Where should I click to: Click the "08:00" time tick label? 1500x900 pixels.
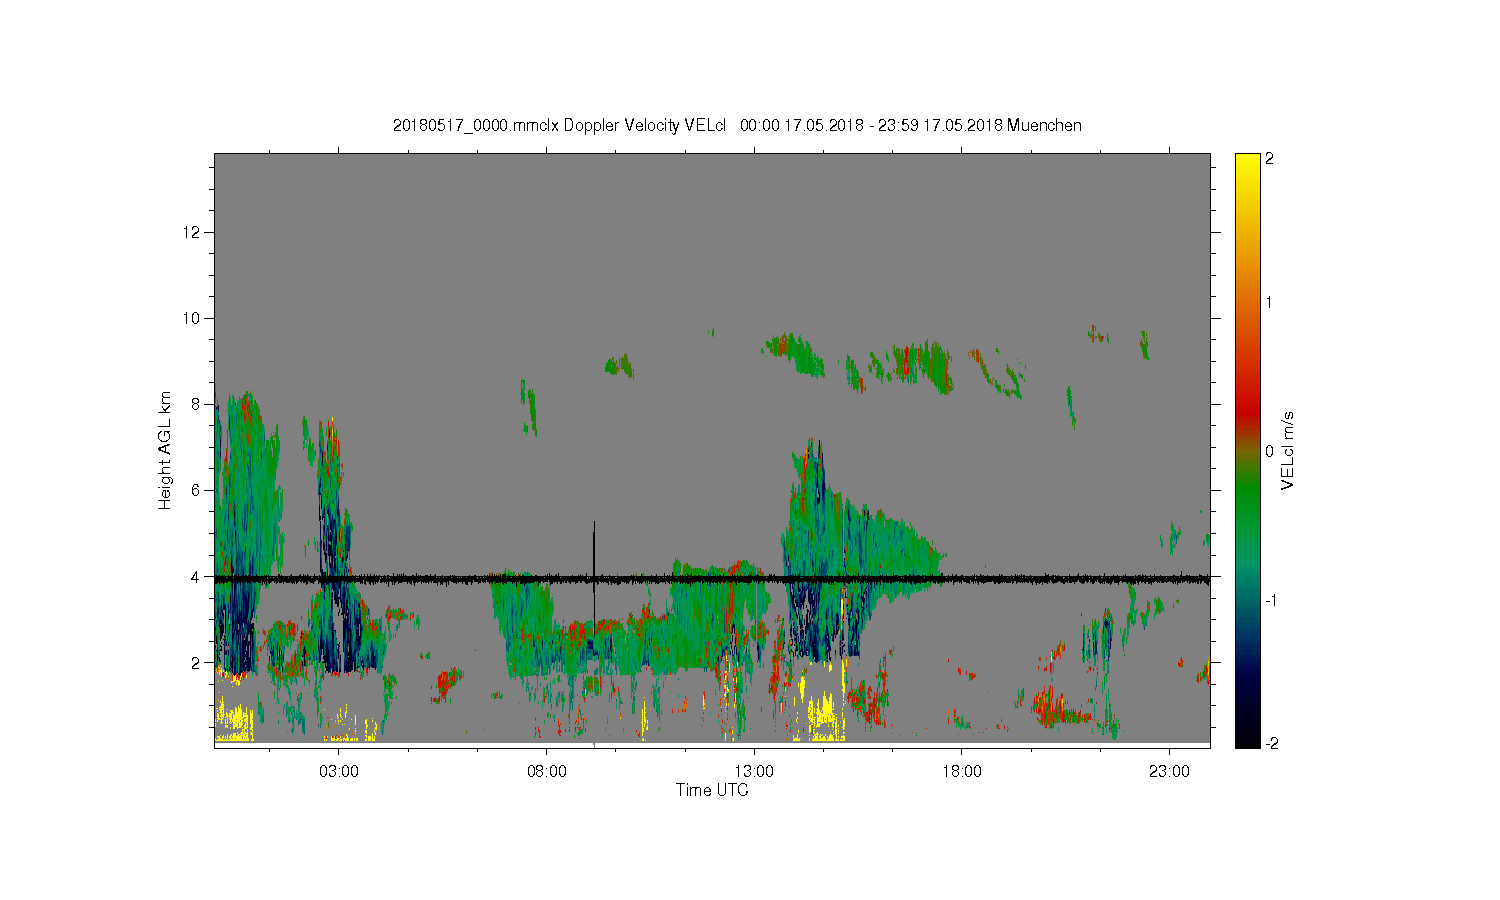(x=547, y=772)
